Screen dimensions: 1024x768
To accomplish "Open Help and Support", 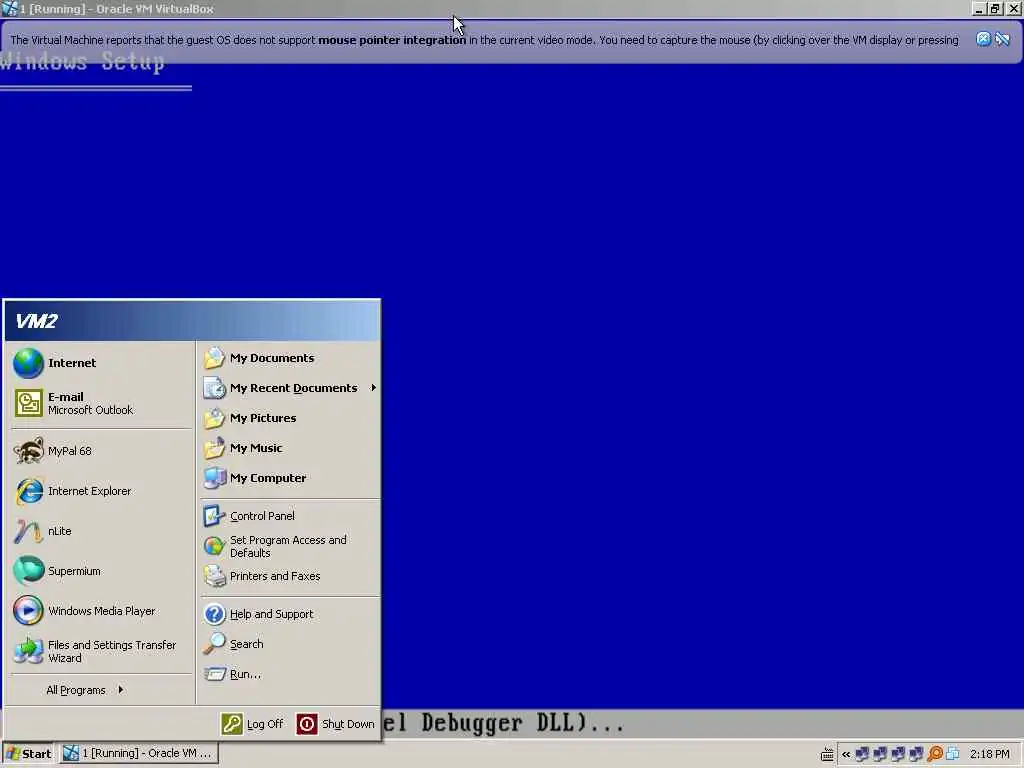I will (x=289, y=614).
